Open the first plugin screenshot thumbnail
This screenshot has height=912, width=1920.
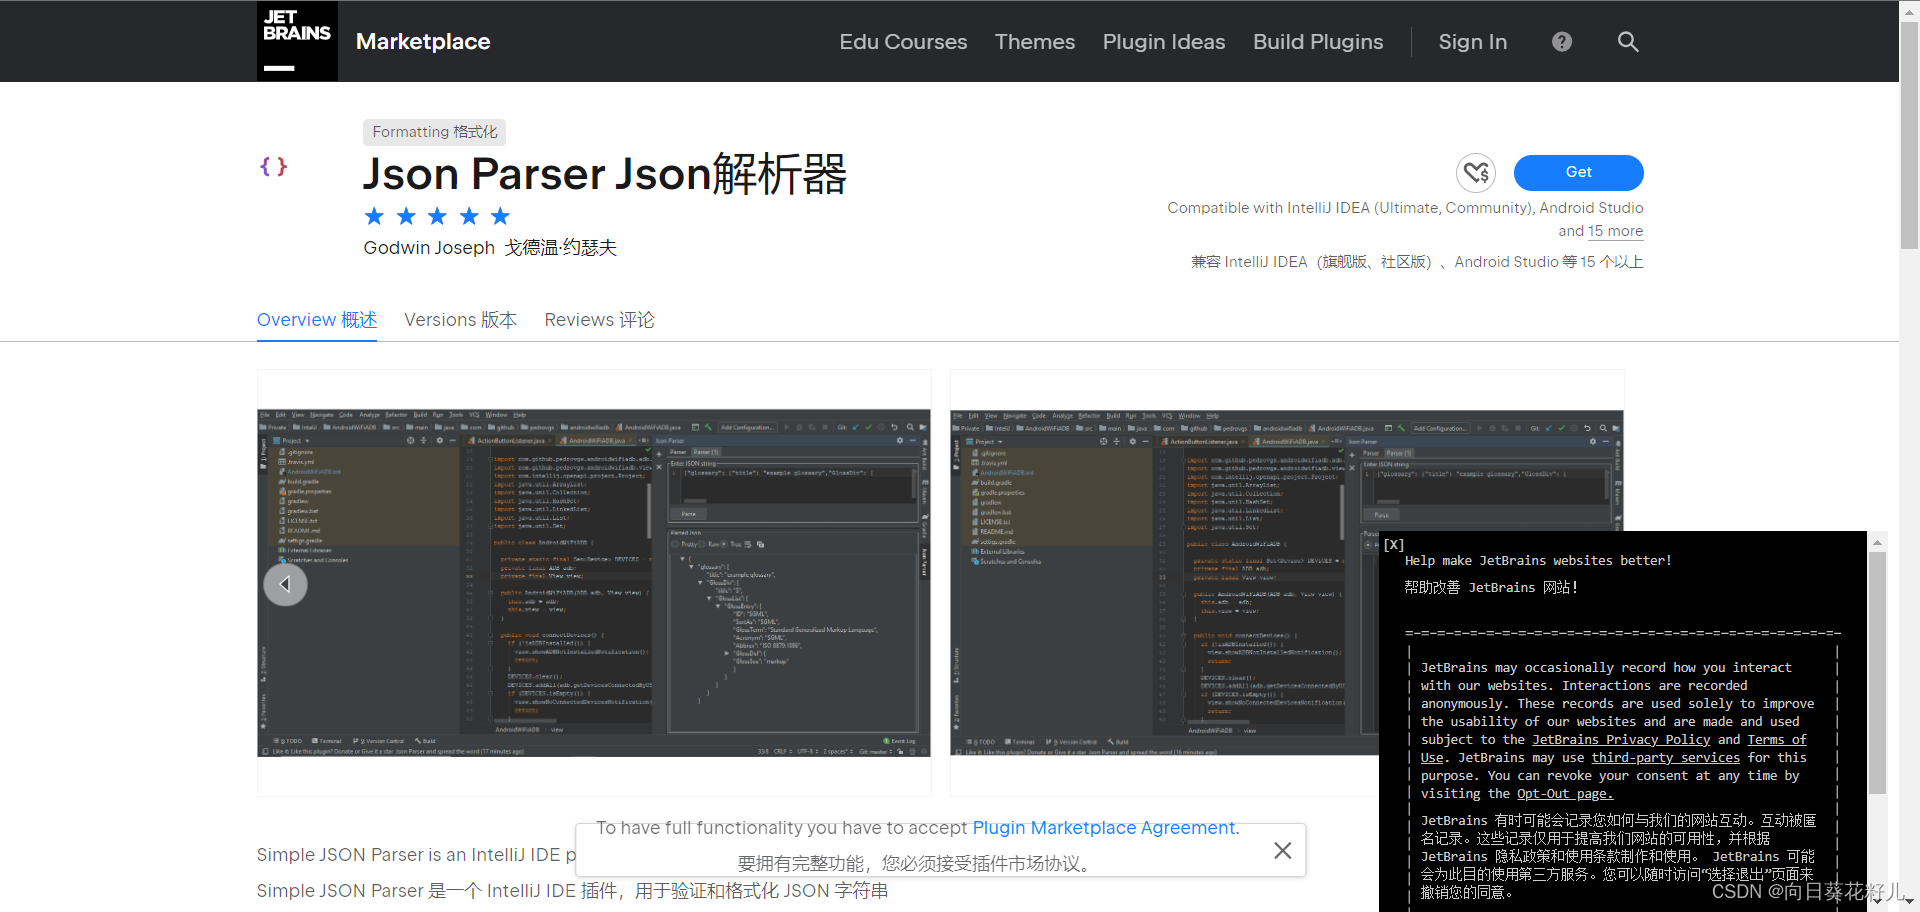tap(594, 583)
